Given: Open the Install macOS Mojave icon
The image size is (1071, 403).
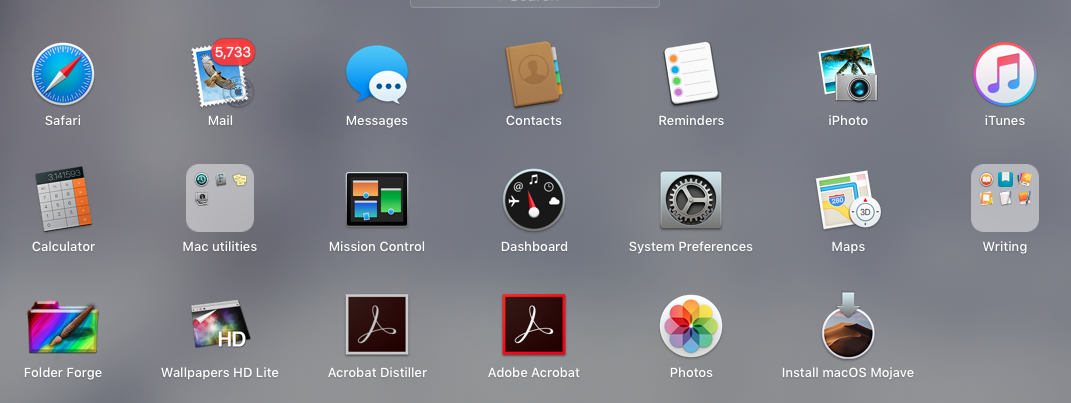Looking at the screenshot, I should tap(848, 325).
